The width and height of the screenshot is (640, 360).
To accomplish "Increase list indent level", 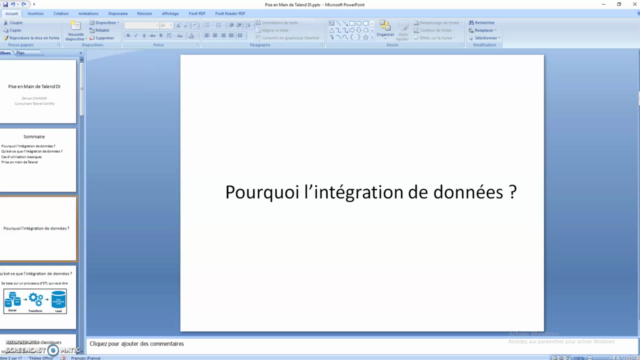I will point(239,25).
